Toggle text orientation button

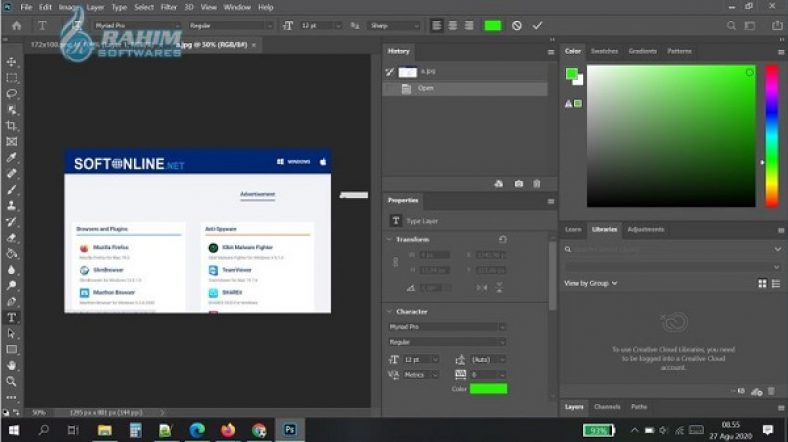[x=77, y=26]
